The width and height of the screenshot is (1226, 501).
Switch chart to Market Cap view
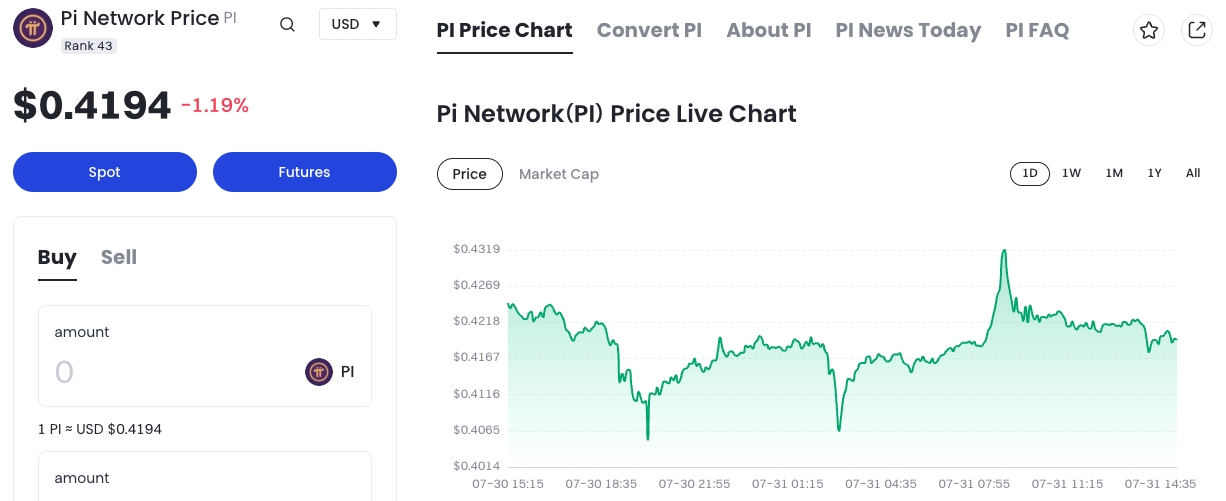coord(558,174)
